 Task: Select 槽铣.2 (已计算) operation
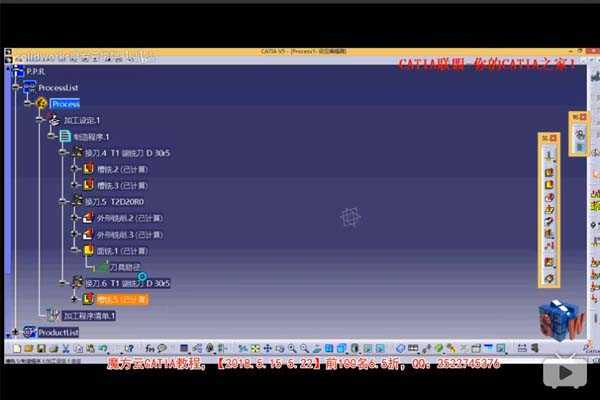coord(122,169)
